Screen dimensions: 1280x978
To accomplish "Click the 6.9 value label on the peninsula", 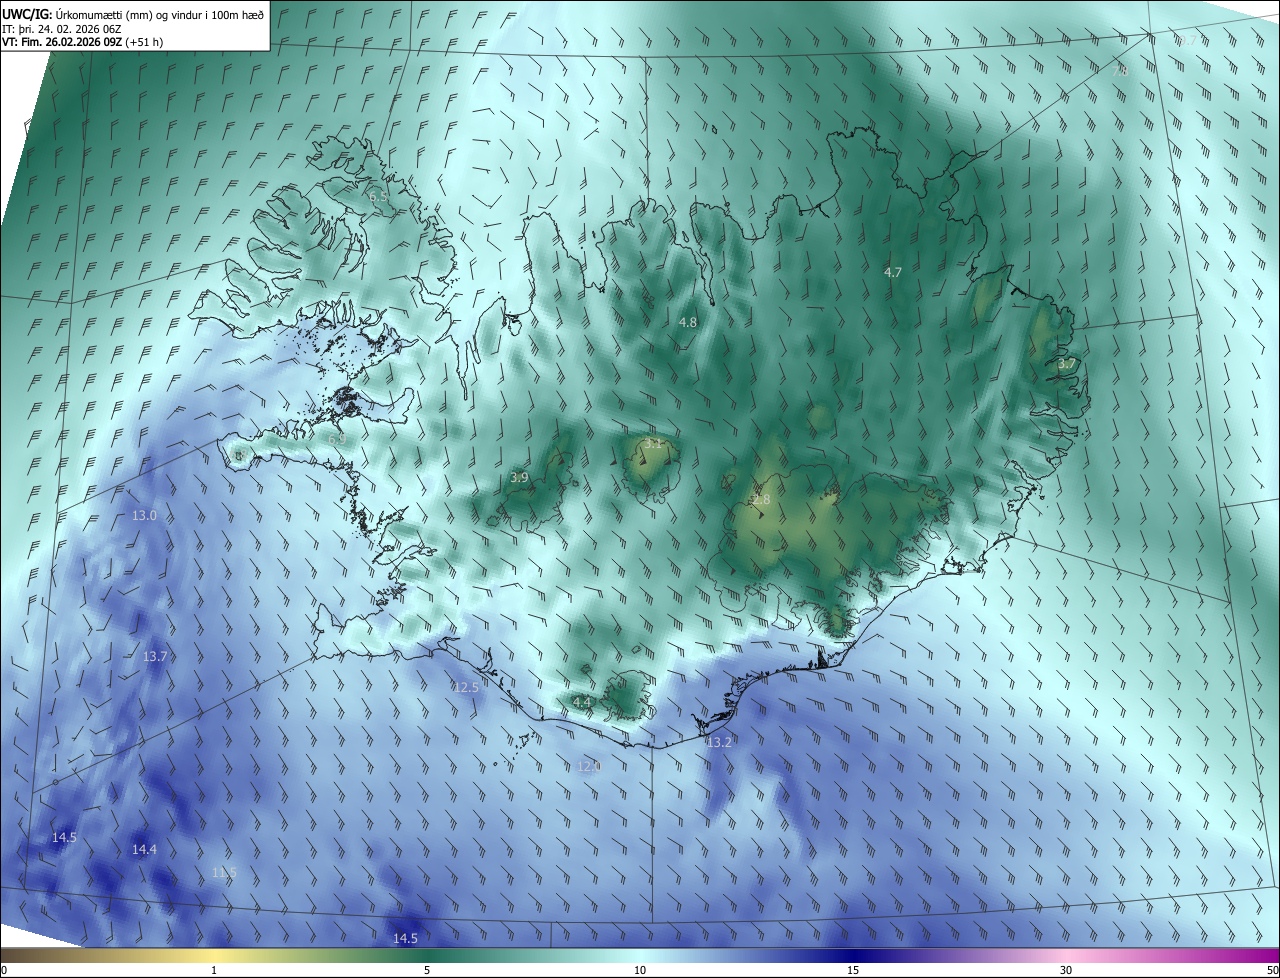I will [x=337, y=438].
